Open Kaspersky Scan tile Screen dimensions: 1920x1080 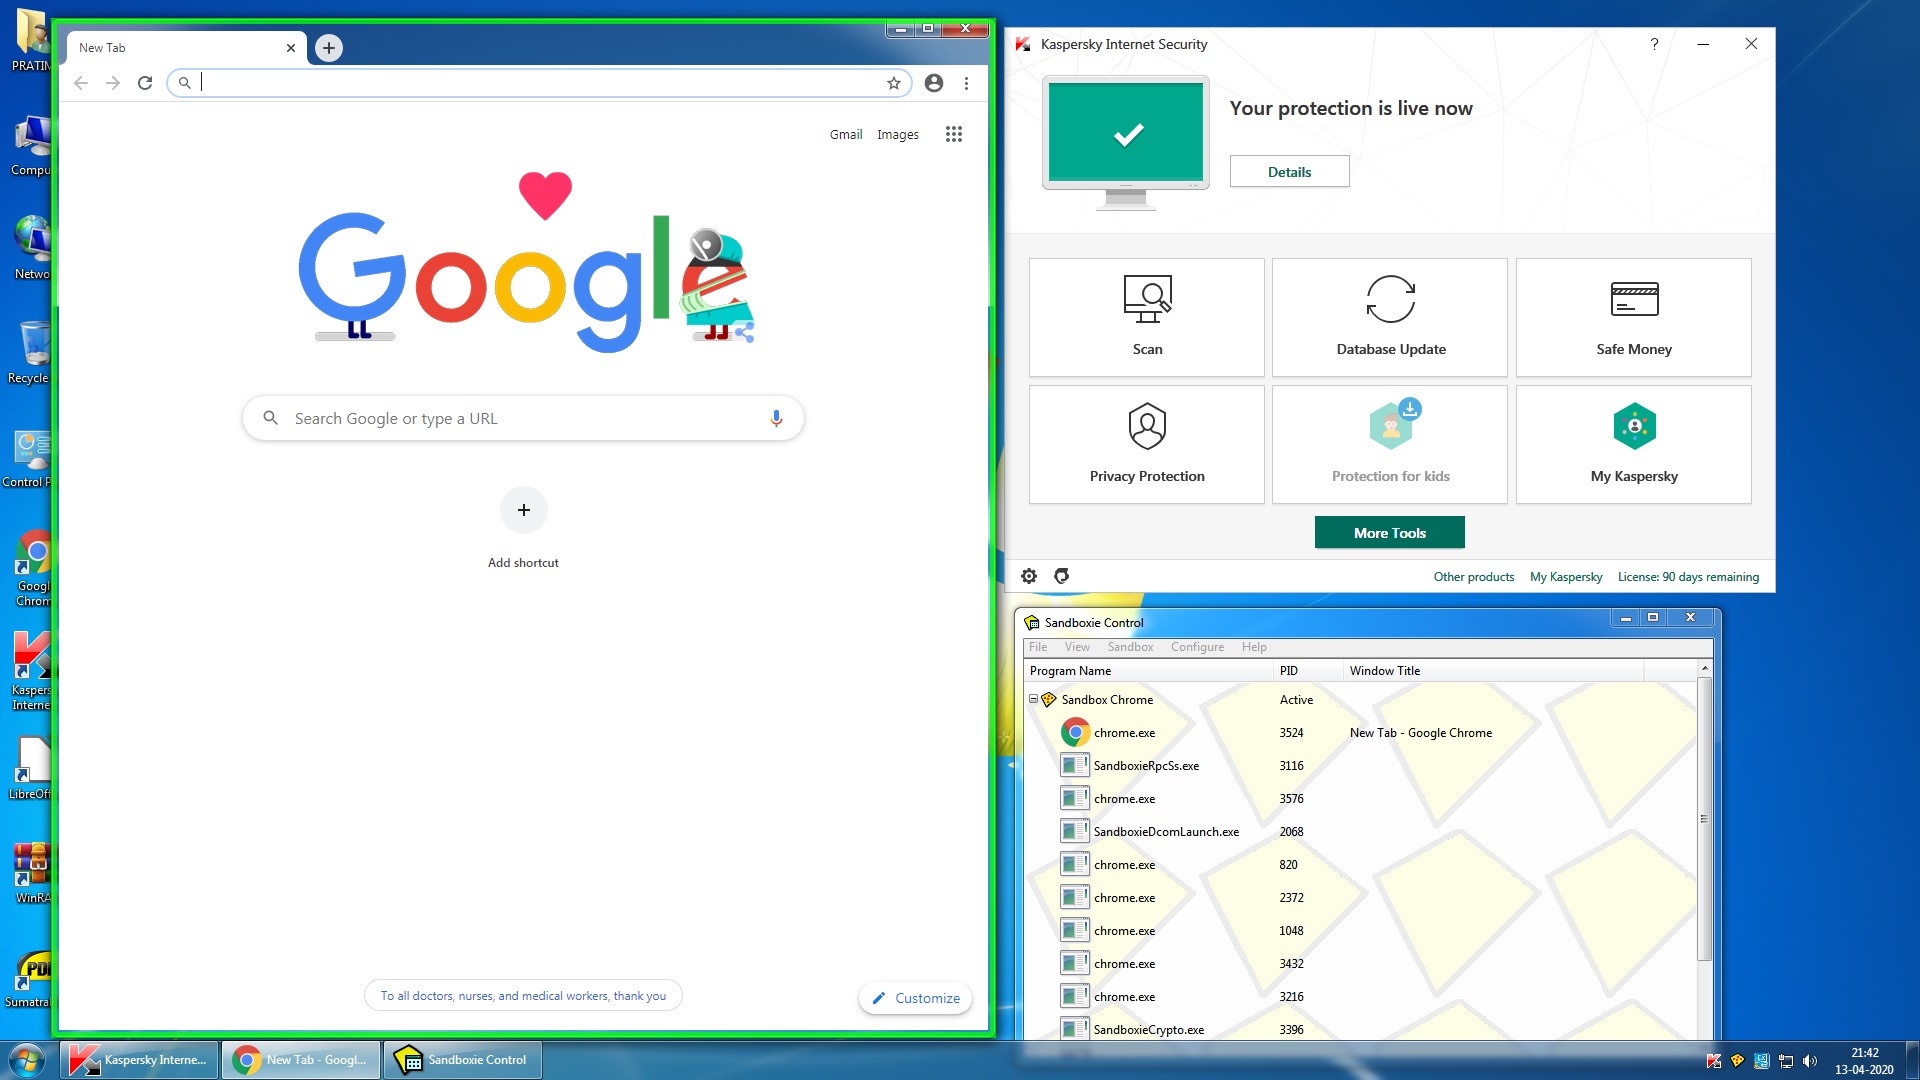click(x=1147, y=317)
